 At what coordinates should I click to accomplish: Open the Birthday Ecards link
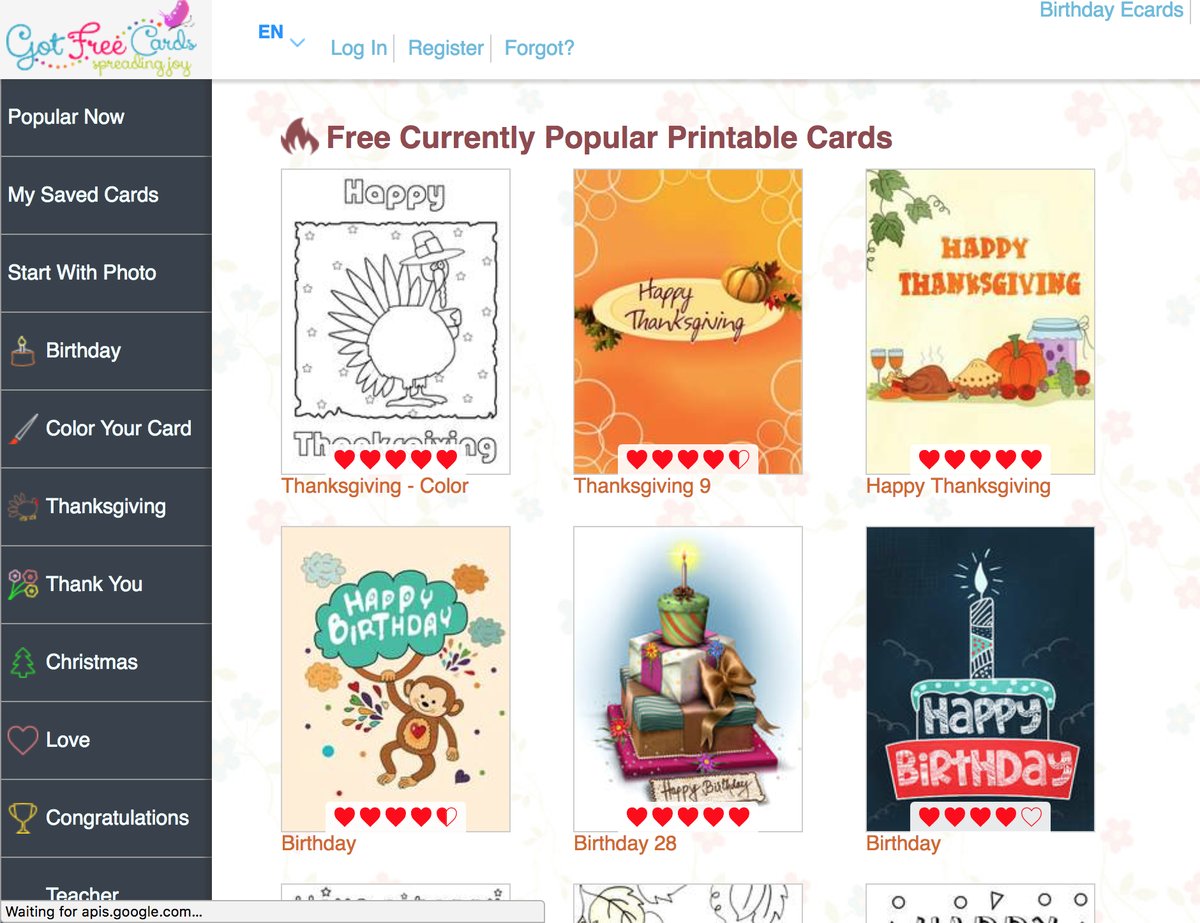(1111, 11)
